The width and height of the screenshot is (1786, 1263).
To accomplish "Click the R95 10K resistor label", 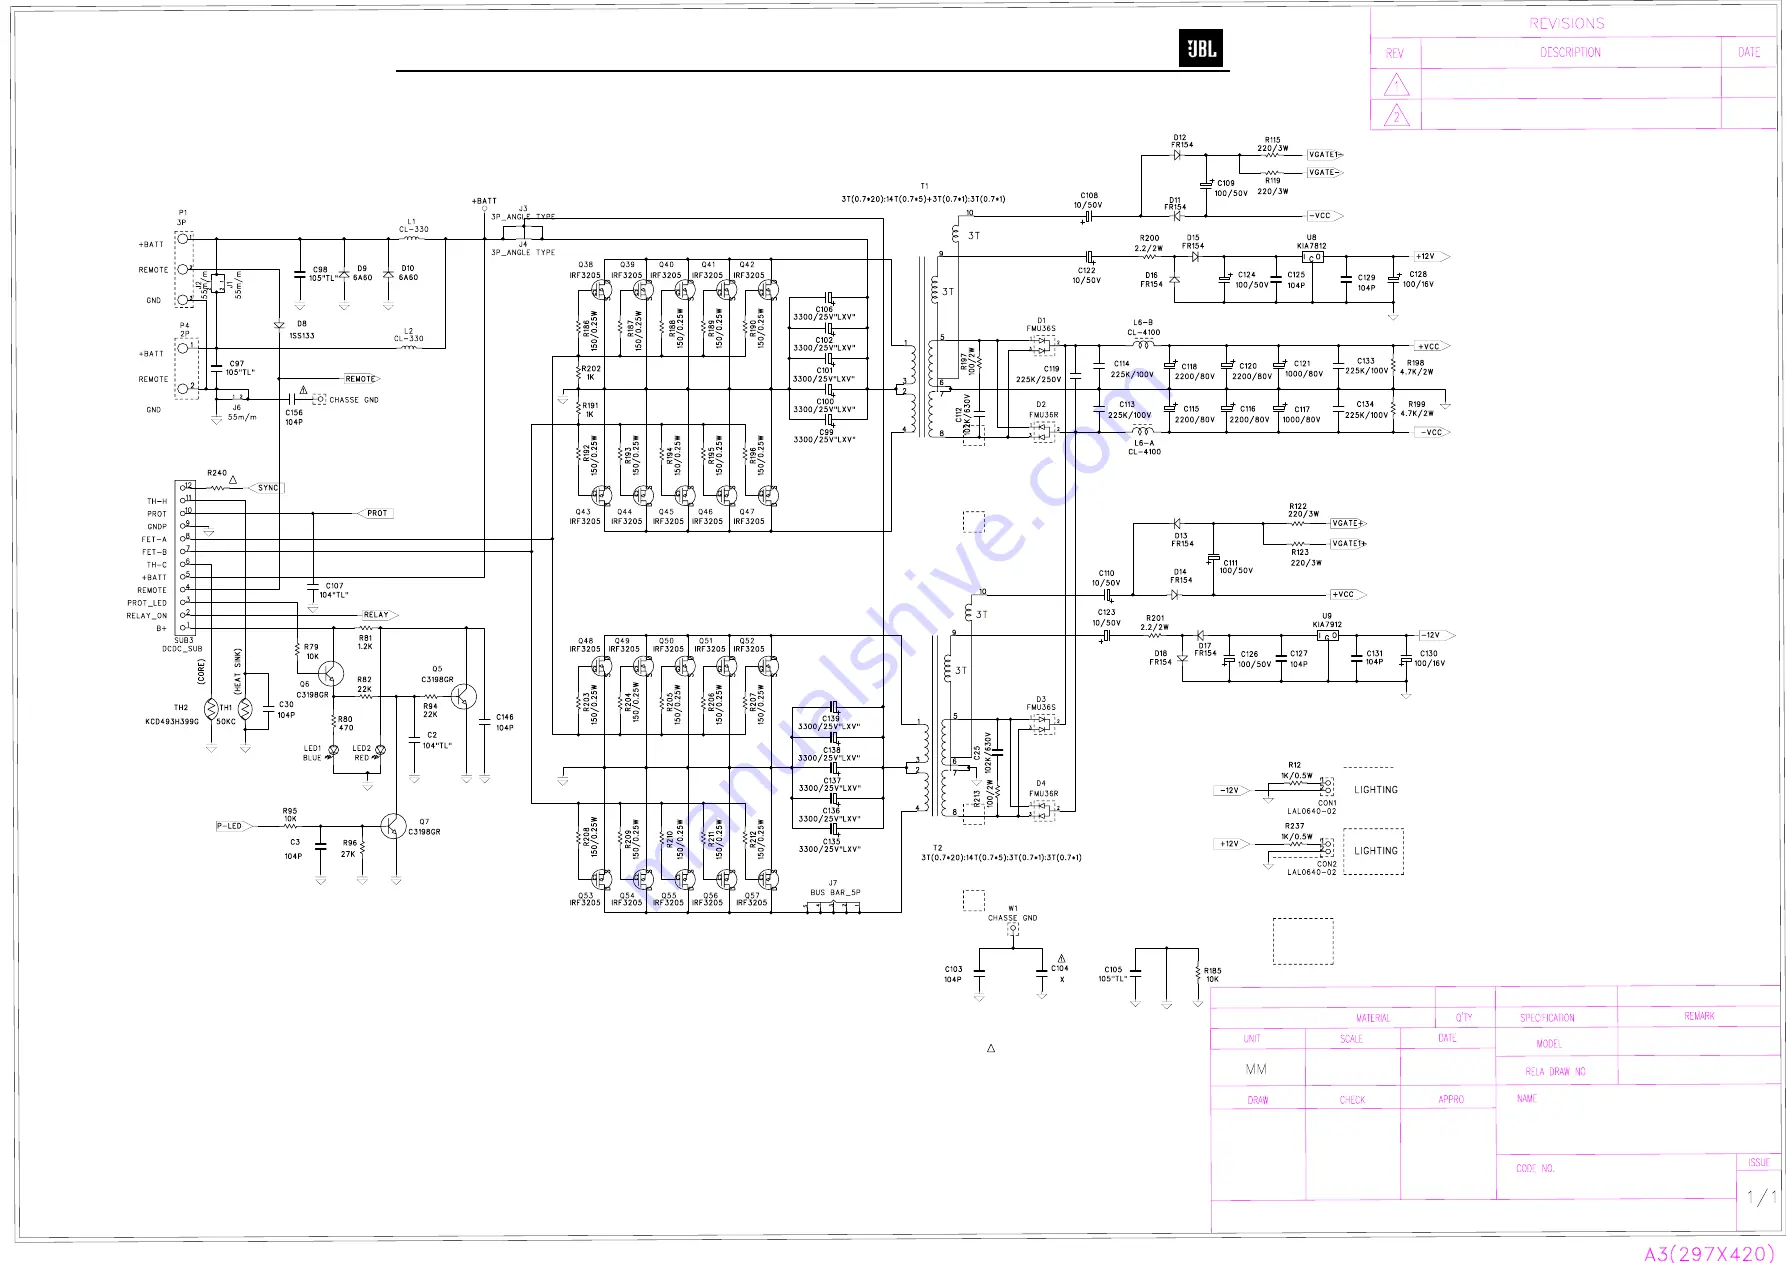I will (x=290, y=815).
